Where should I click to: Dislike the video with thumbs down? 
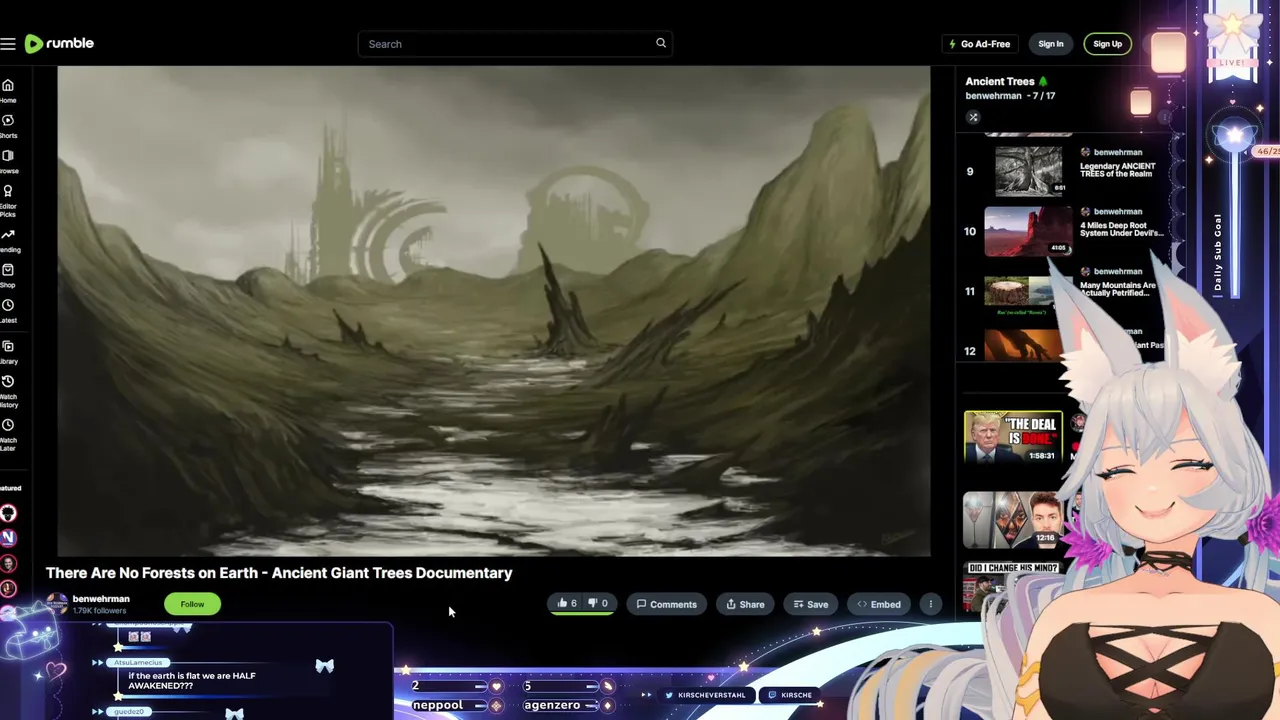598,603
